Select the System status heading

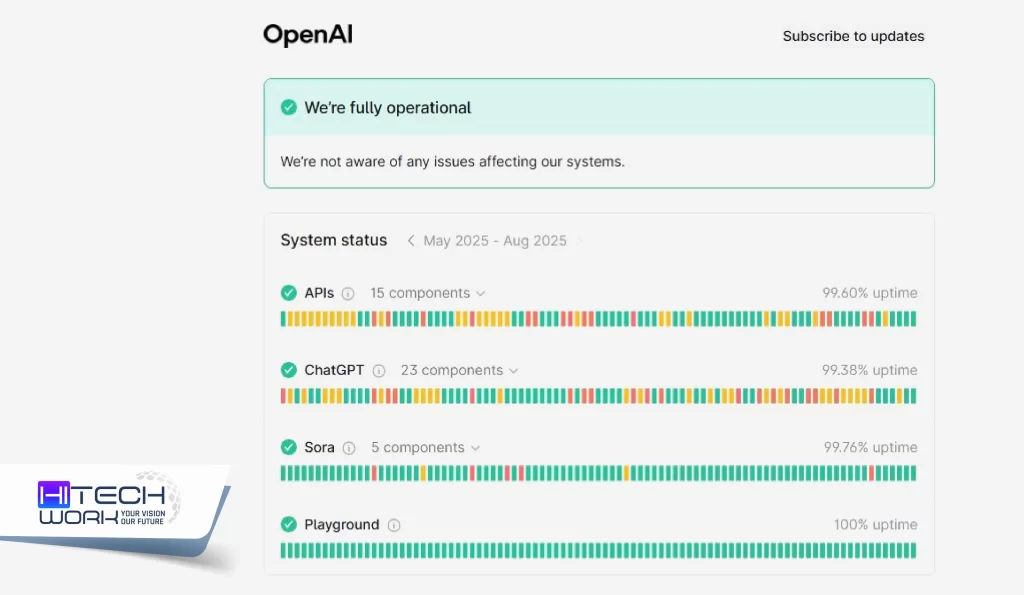coord(334,240)
